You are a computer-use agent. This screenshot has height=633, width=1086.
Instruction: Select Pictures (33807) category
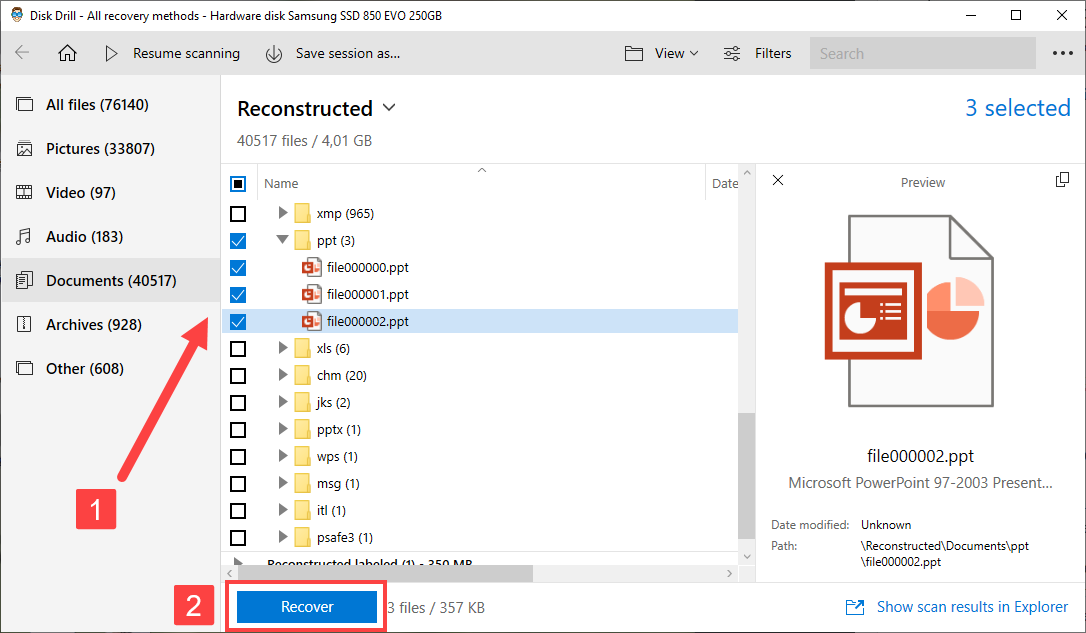(x=111, y=148)
